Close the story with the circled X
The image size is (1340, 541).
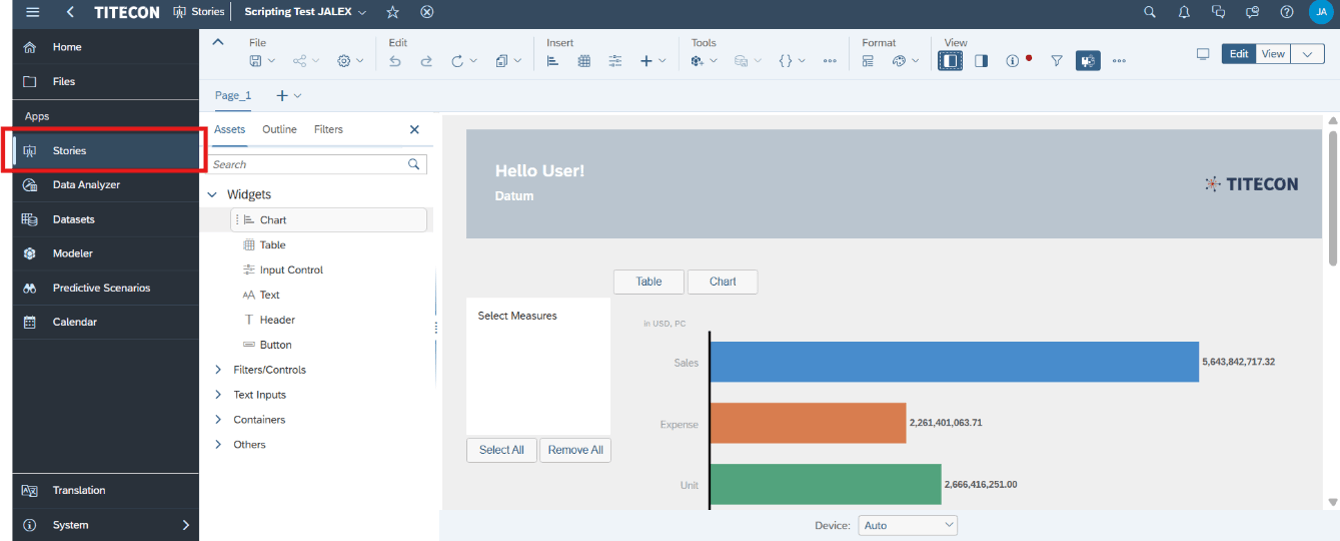pos(427,12)
